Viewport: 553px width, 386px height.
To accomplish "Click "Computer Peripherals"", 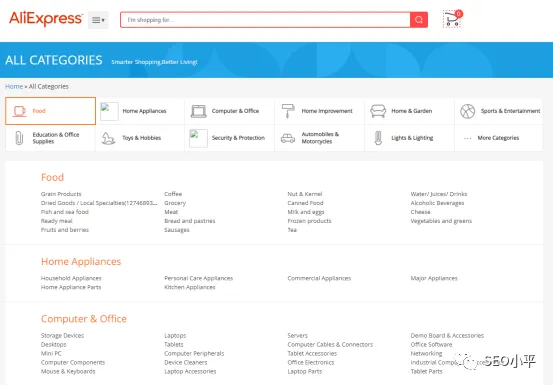I will (194, 354).
